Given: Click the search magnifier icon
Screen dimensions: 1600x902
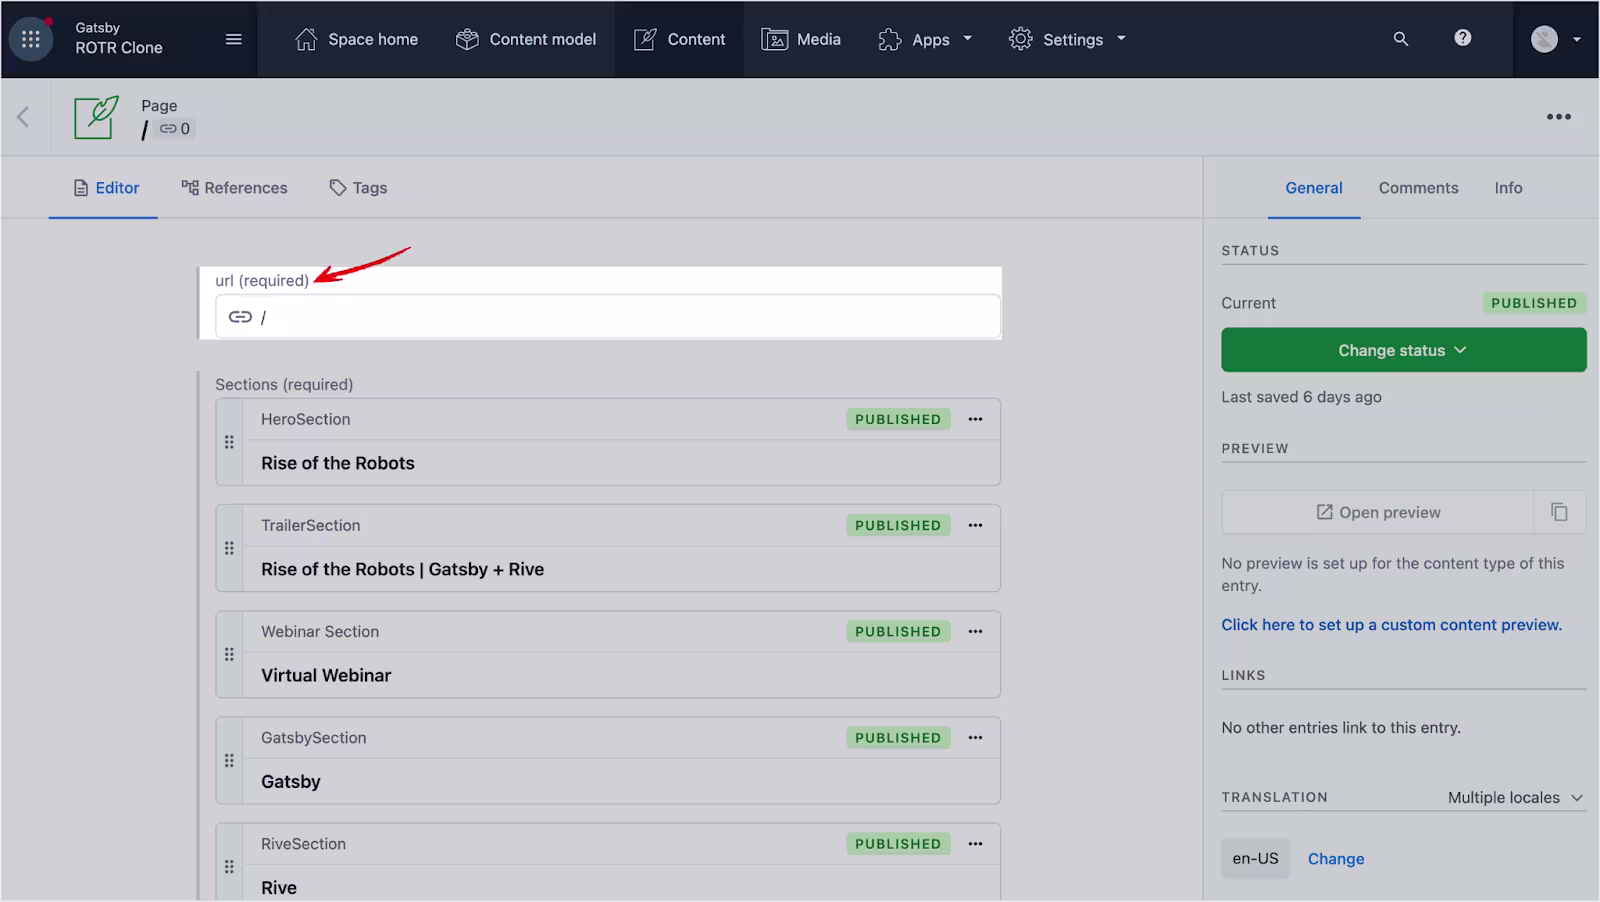Looking at the screenshot, I should (1401, 39).
